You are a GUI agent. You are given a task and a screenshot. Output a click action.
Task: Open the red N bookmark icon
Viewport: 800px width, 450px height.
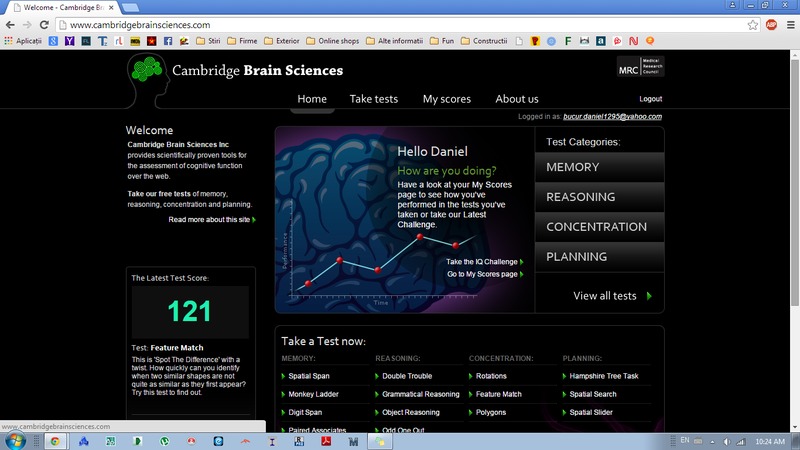pos(633,41)
